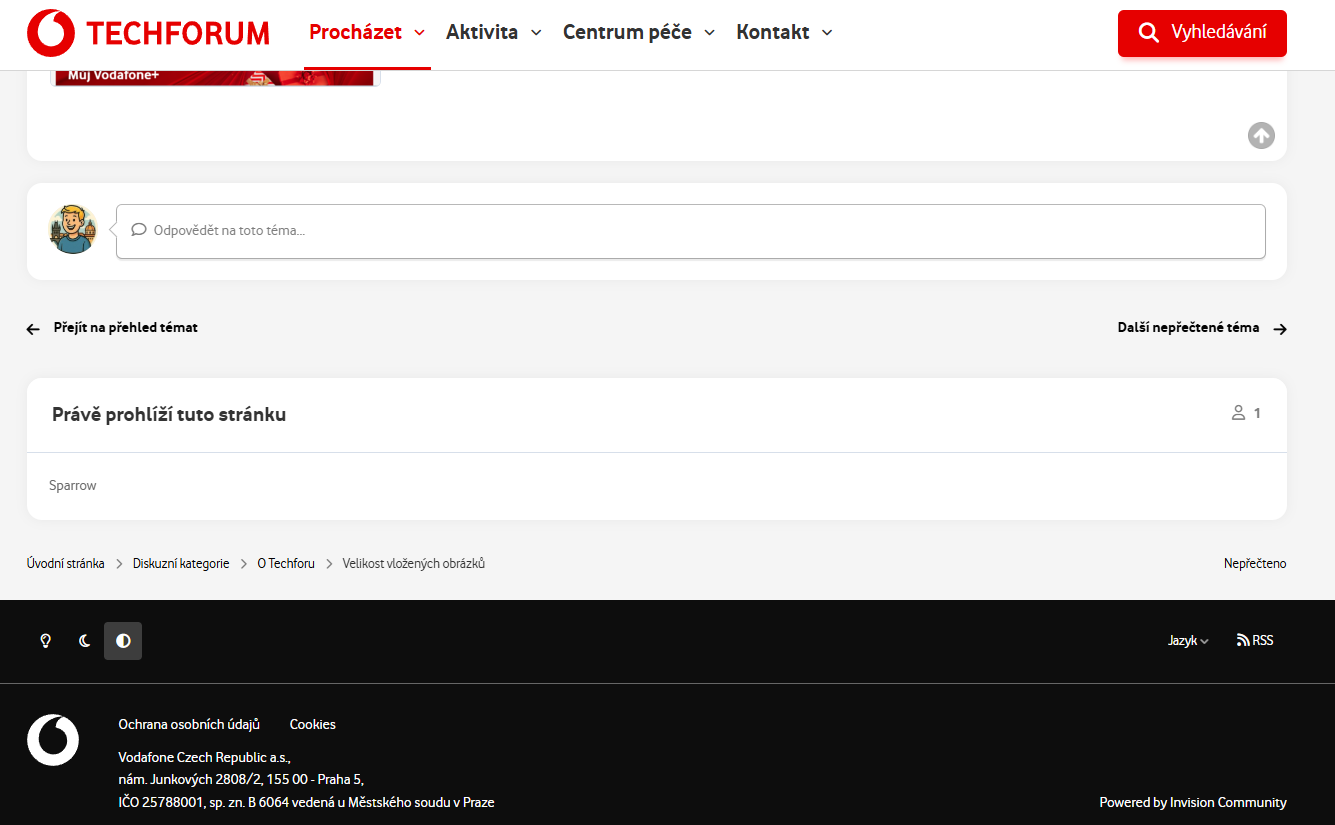Click the red Vyhledávání search button
Image resolution: width=1335 pixels, height=825 pixels.
coord(1202,33)
